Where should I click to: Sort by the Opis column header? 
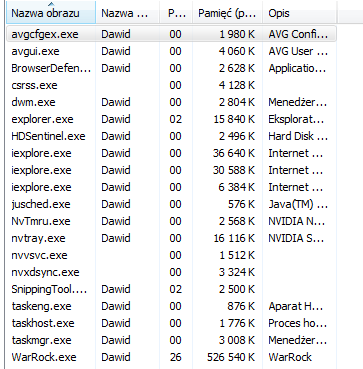[x=299, y=13]
